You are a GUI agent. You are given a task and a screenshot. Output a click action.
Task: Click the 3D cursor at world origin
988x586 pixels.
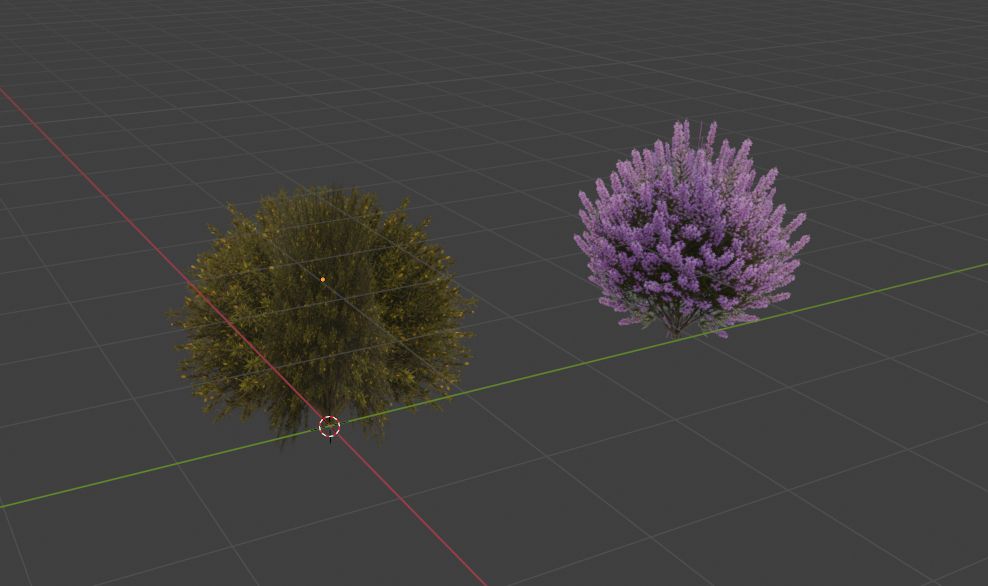coord(330,427)
